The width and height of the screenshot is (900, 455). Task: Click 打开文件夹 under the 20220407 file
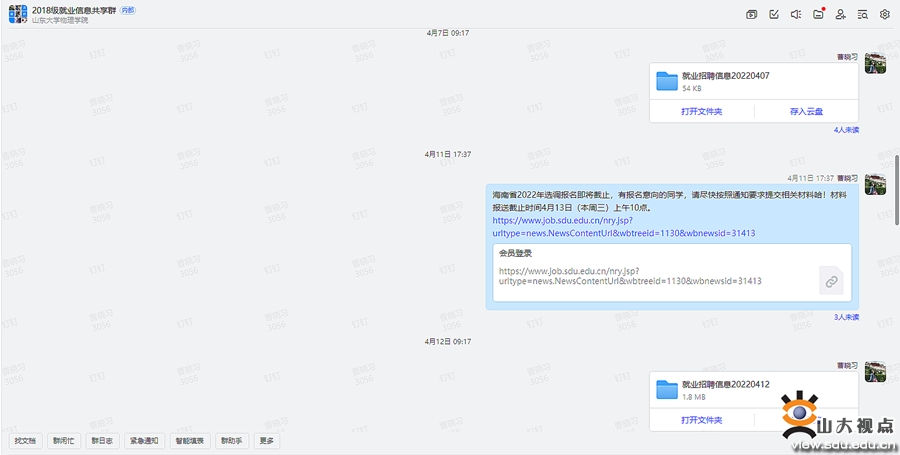click(702, 111)
